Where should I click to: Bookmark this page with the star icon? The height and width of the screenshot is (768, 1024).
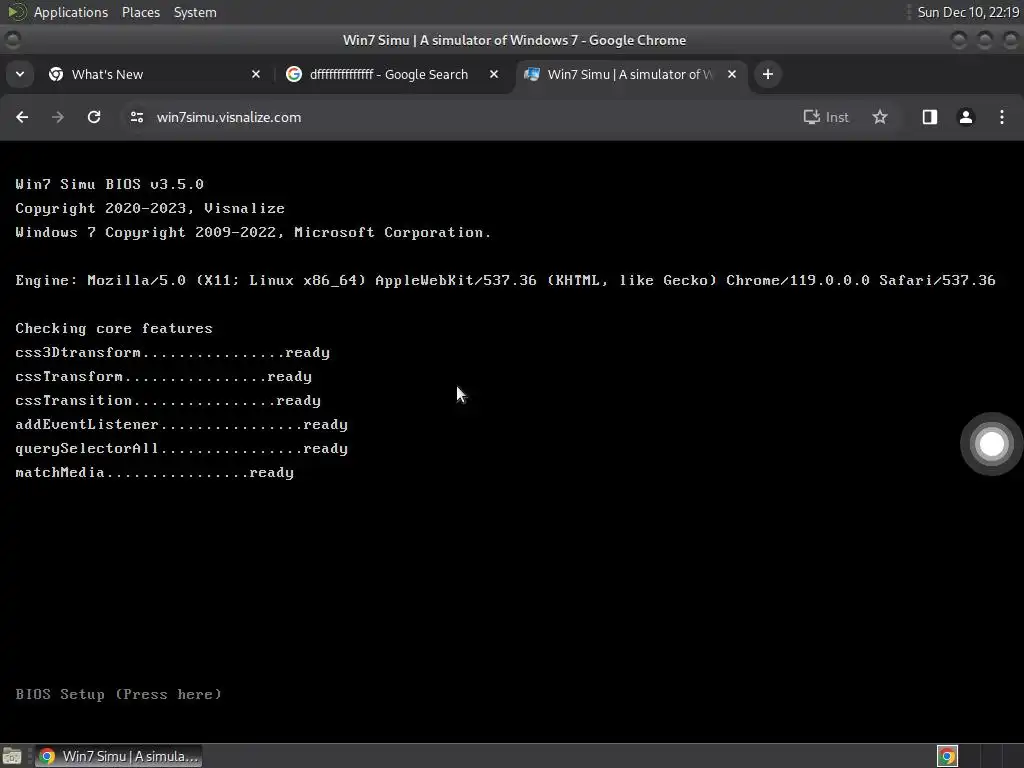coord(880,117)
